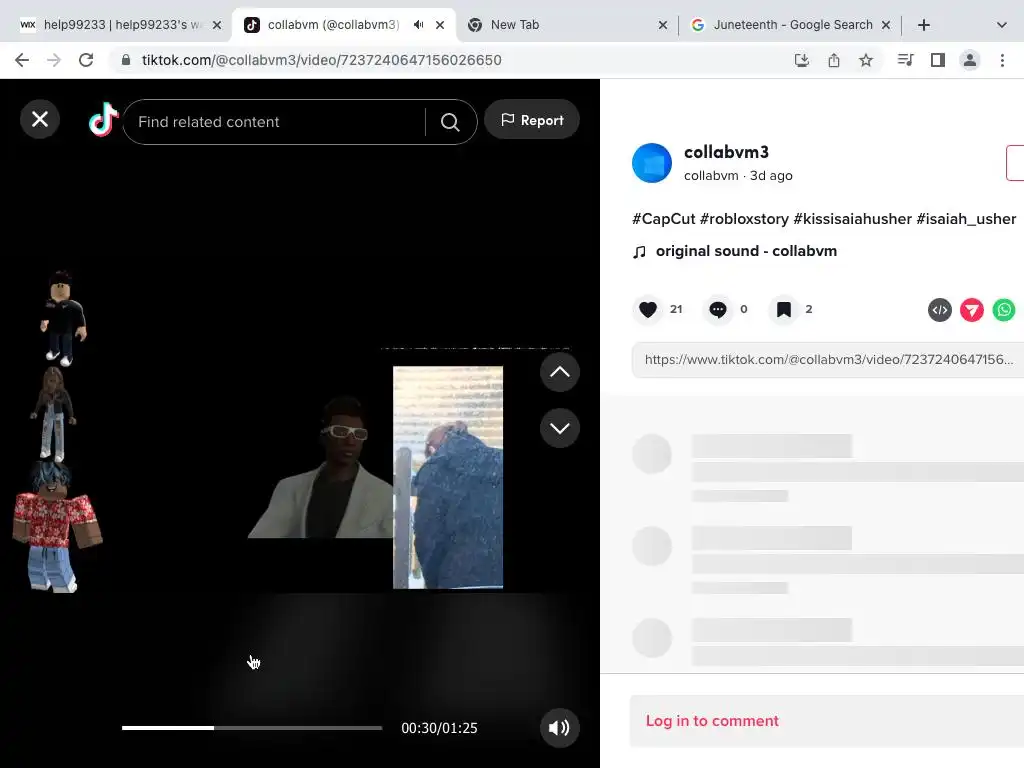The image size is (1024, 768).
Task: Seek on the video progress bar
Action: pos(251,728)
